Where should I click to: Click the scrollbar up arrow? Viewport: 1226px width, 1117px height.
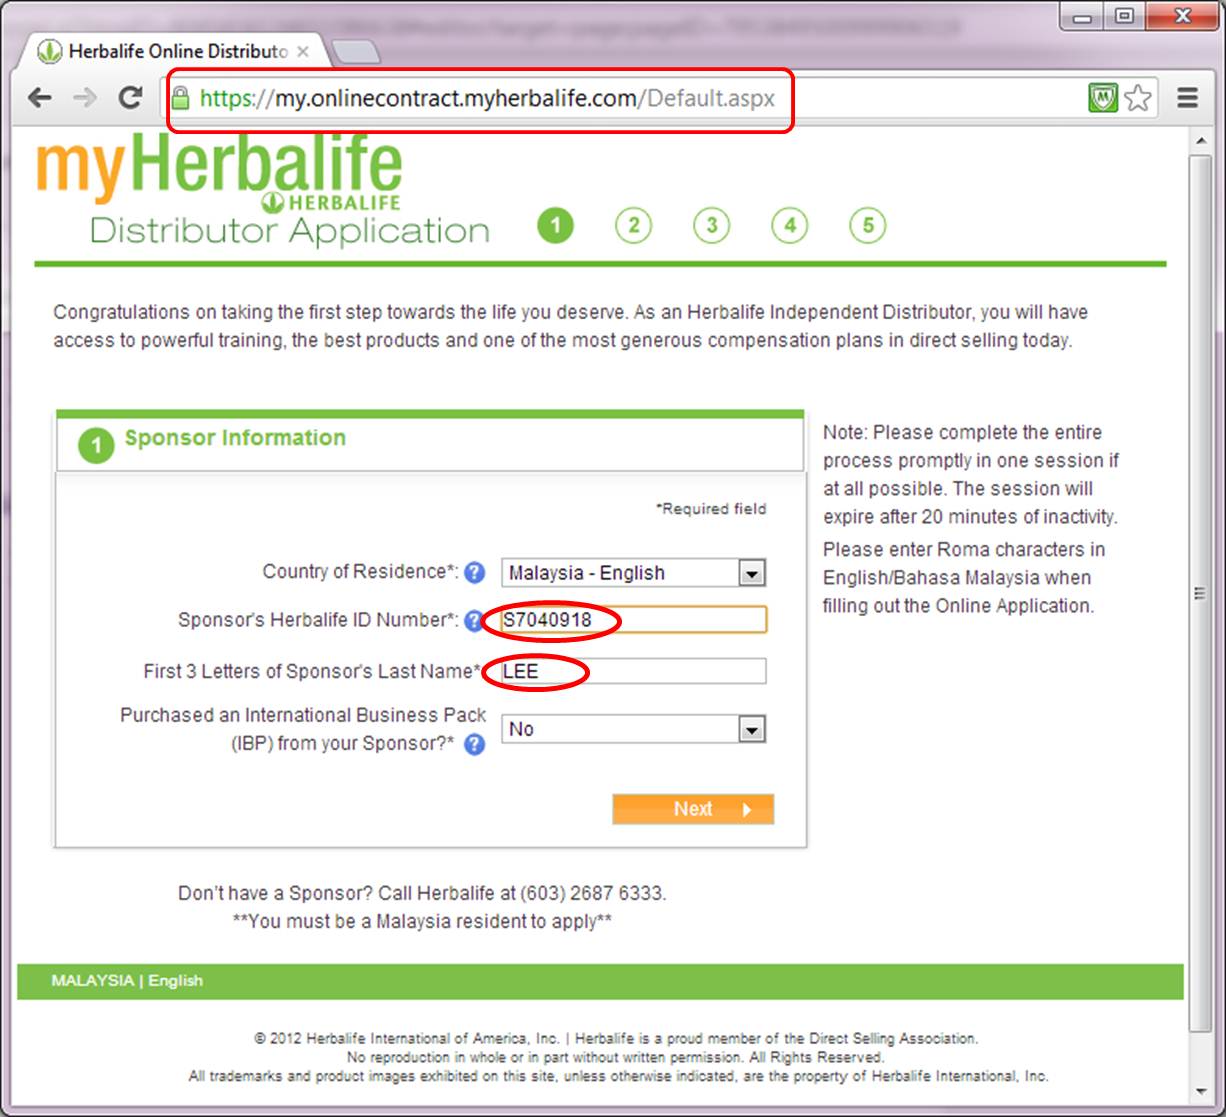pos(1200,142)
